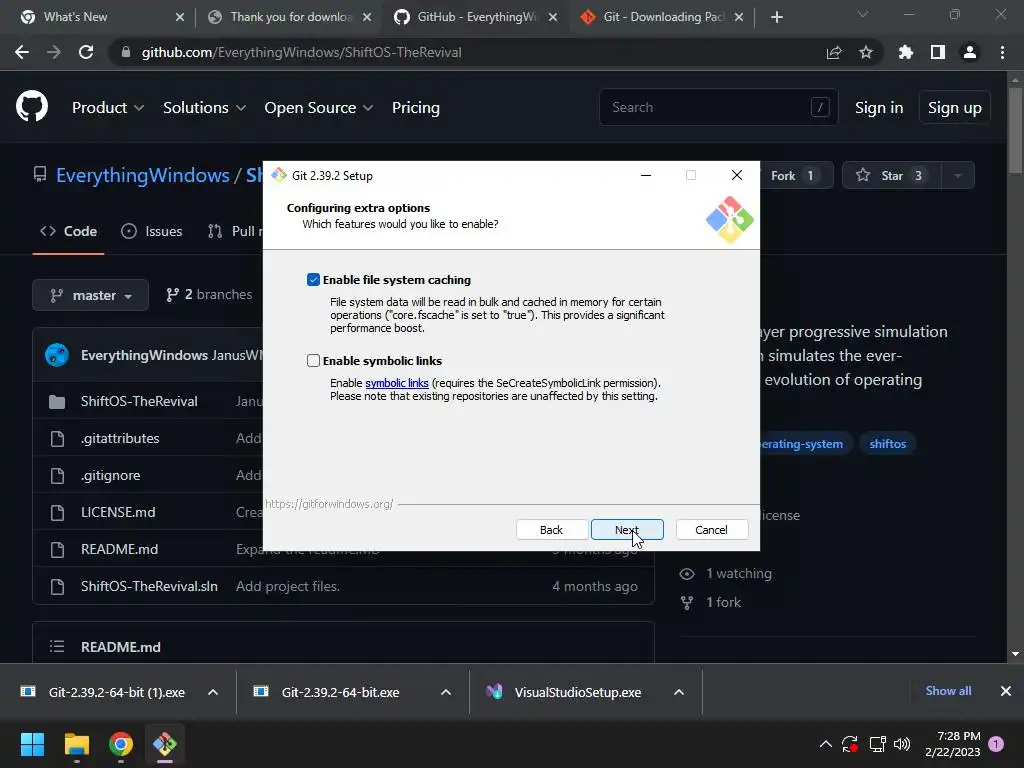Viewport: 1024px width, 768px height.
Task: Open the Windows Start menu
Action: pyautogui.click(x=32, y=744)
